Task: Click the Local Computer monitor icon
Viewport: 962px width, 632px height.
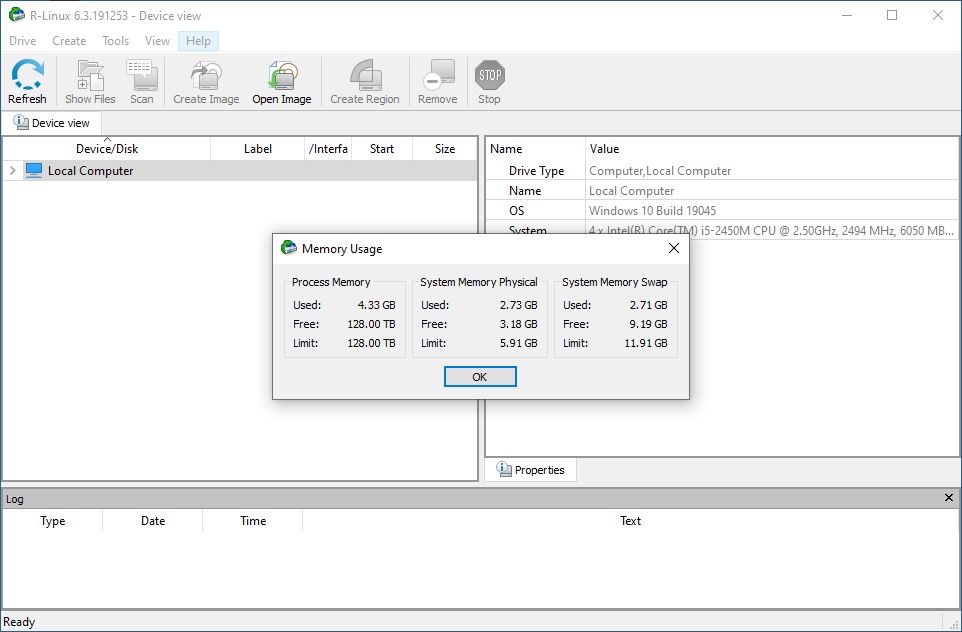Action: click(34, 171)
